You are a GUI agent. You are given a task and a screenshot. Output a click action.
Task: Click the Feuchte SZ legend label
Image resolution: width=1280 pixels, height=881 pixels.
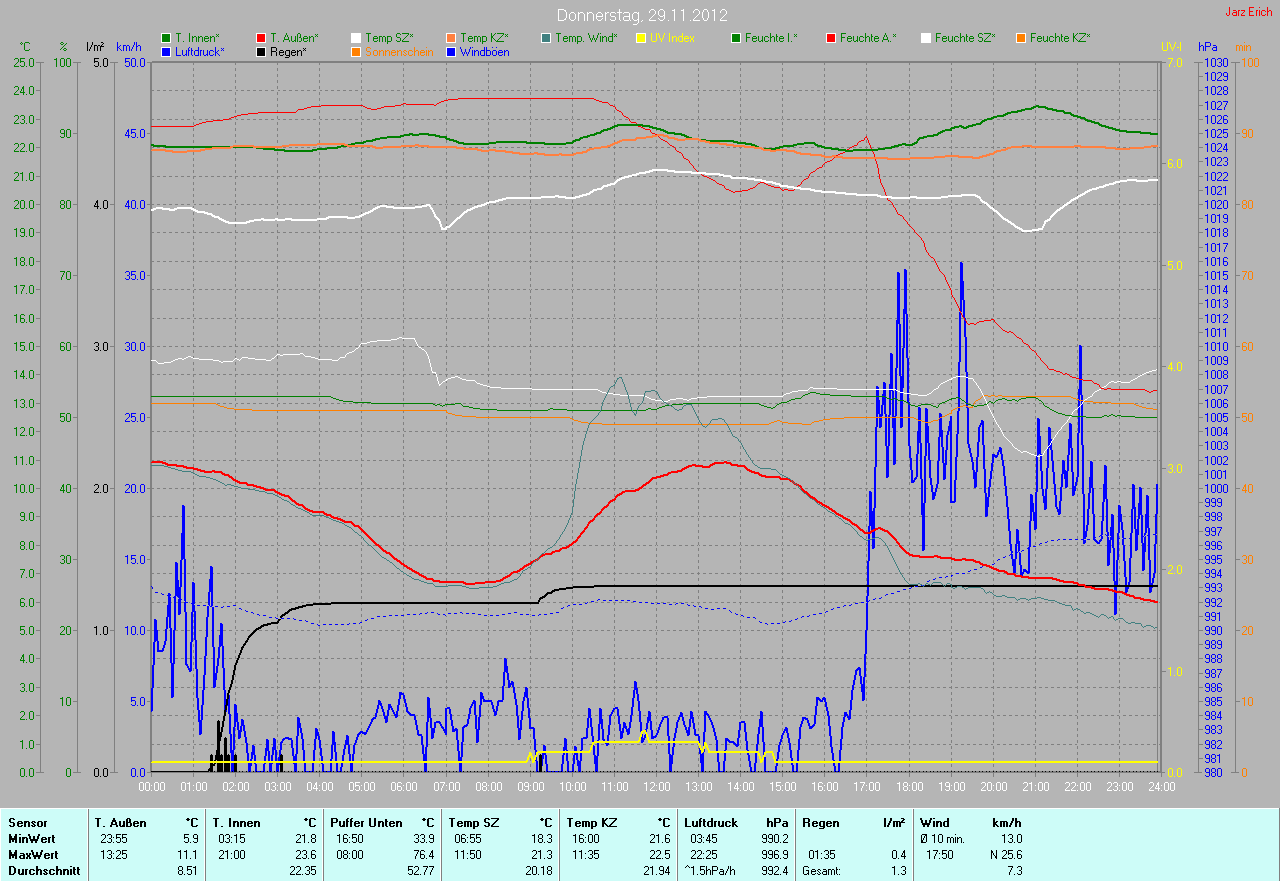[964, 38]
